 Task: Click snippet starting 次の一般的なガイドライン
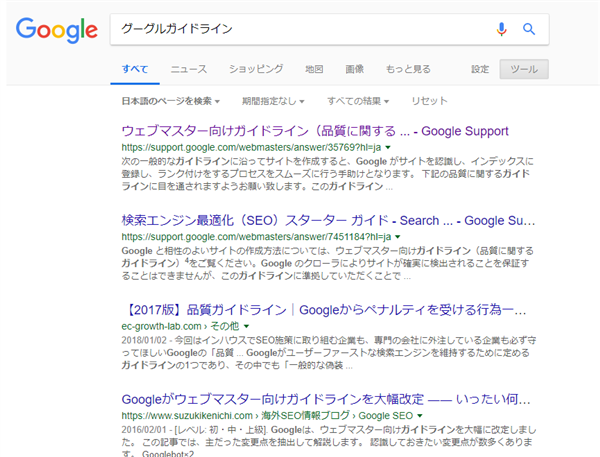328,174
